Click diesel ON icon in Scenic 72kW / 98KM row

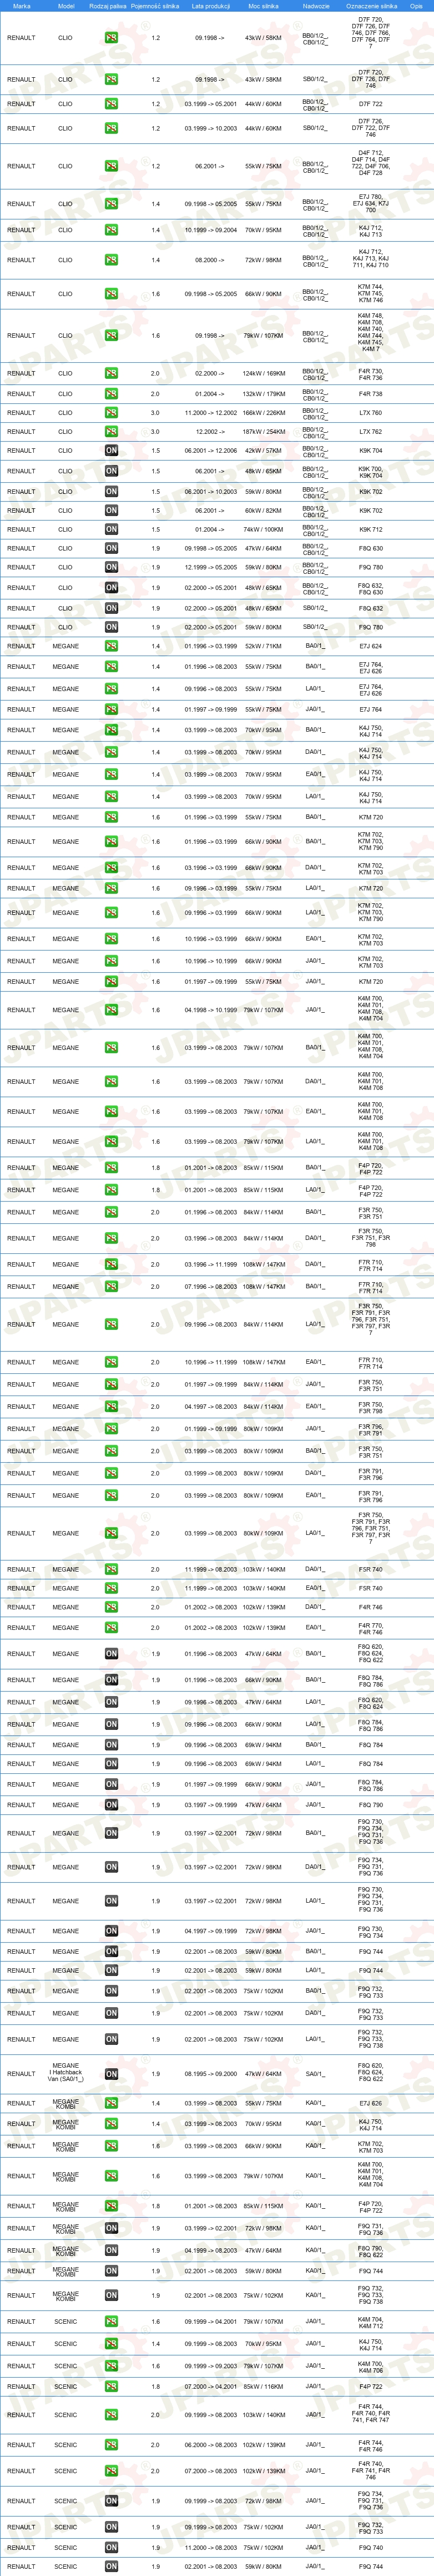click(x=111, y=2501)
